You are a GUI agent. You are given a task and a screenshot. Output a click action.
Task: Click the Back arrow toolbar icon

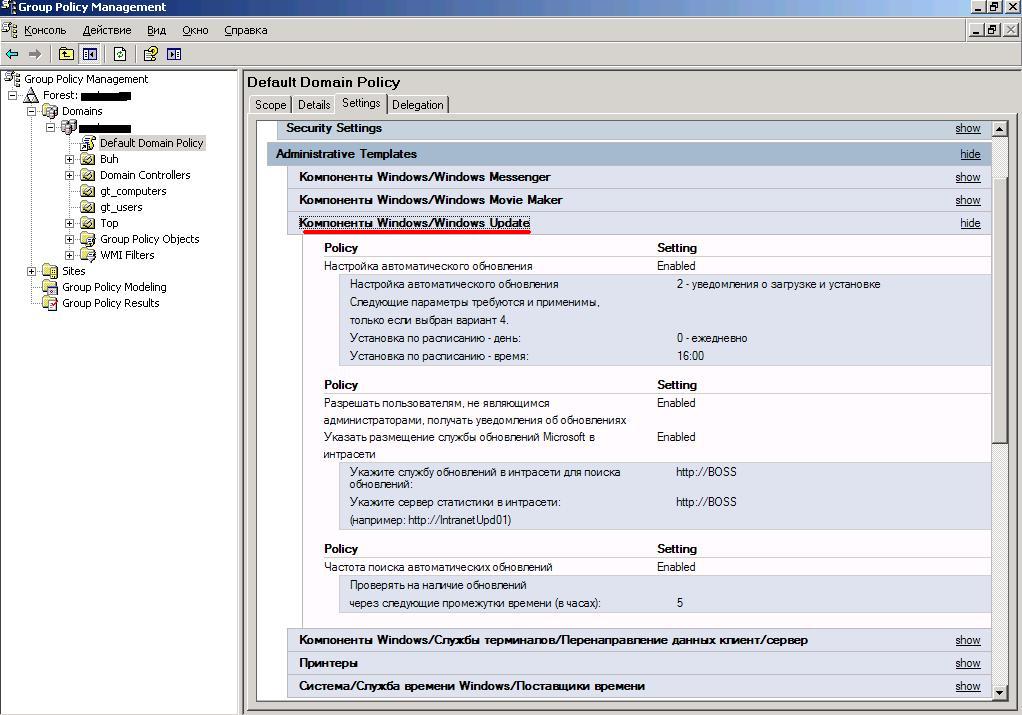coord(12,54)
